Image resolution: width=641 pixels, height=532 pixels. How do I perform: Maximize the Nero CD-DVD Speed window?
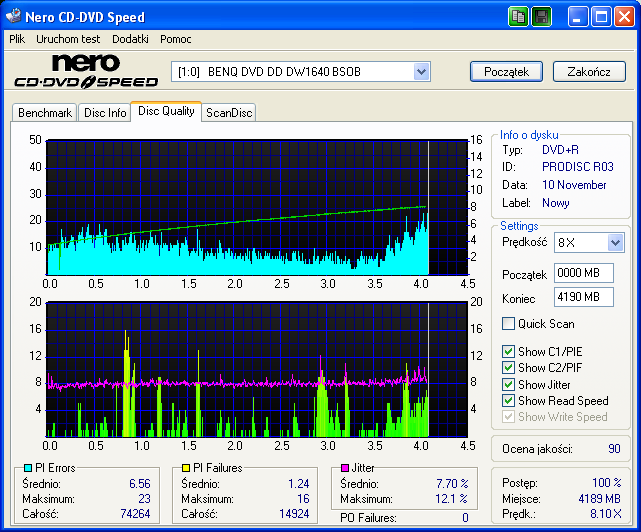pyautogui.click(x=601, y=17)
